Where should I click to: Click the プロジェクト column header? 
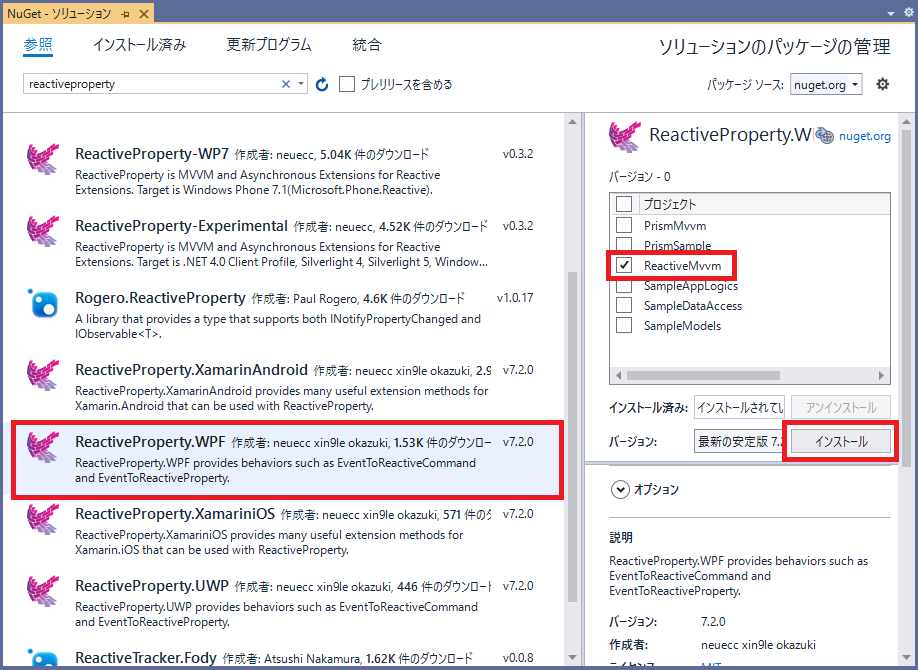[670, 204]
